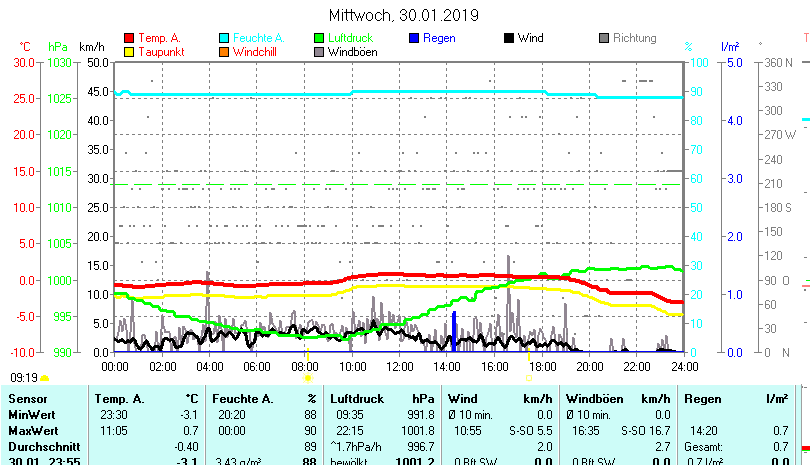Click the chart title Mittwoch, 30.01.2019
The width and height of the screenshot is (810, 465).
pos(404,15)
